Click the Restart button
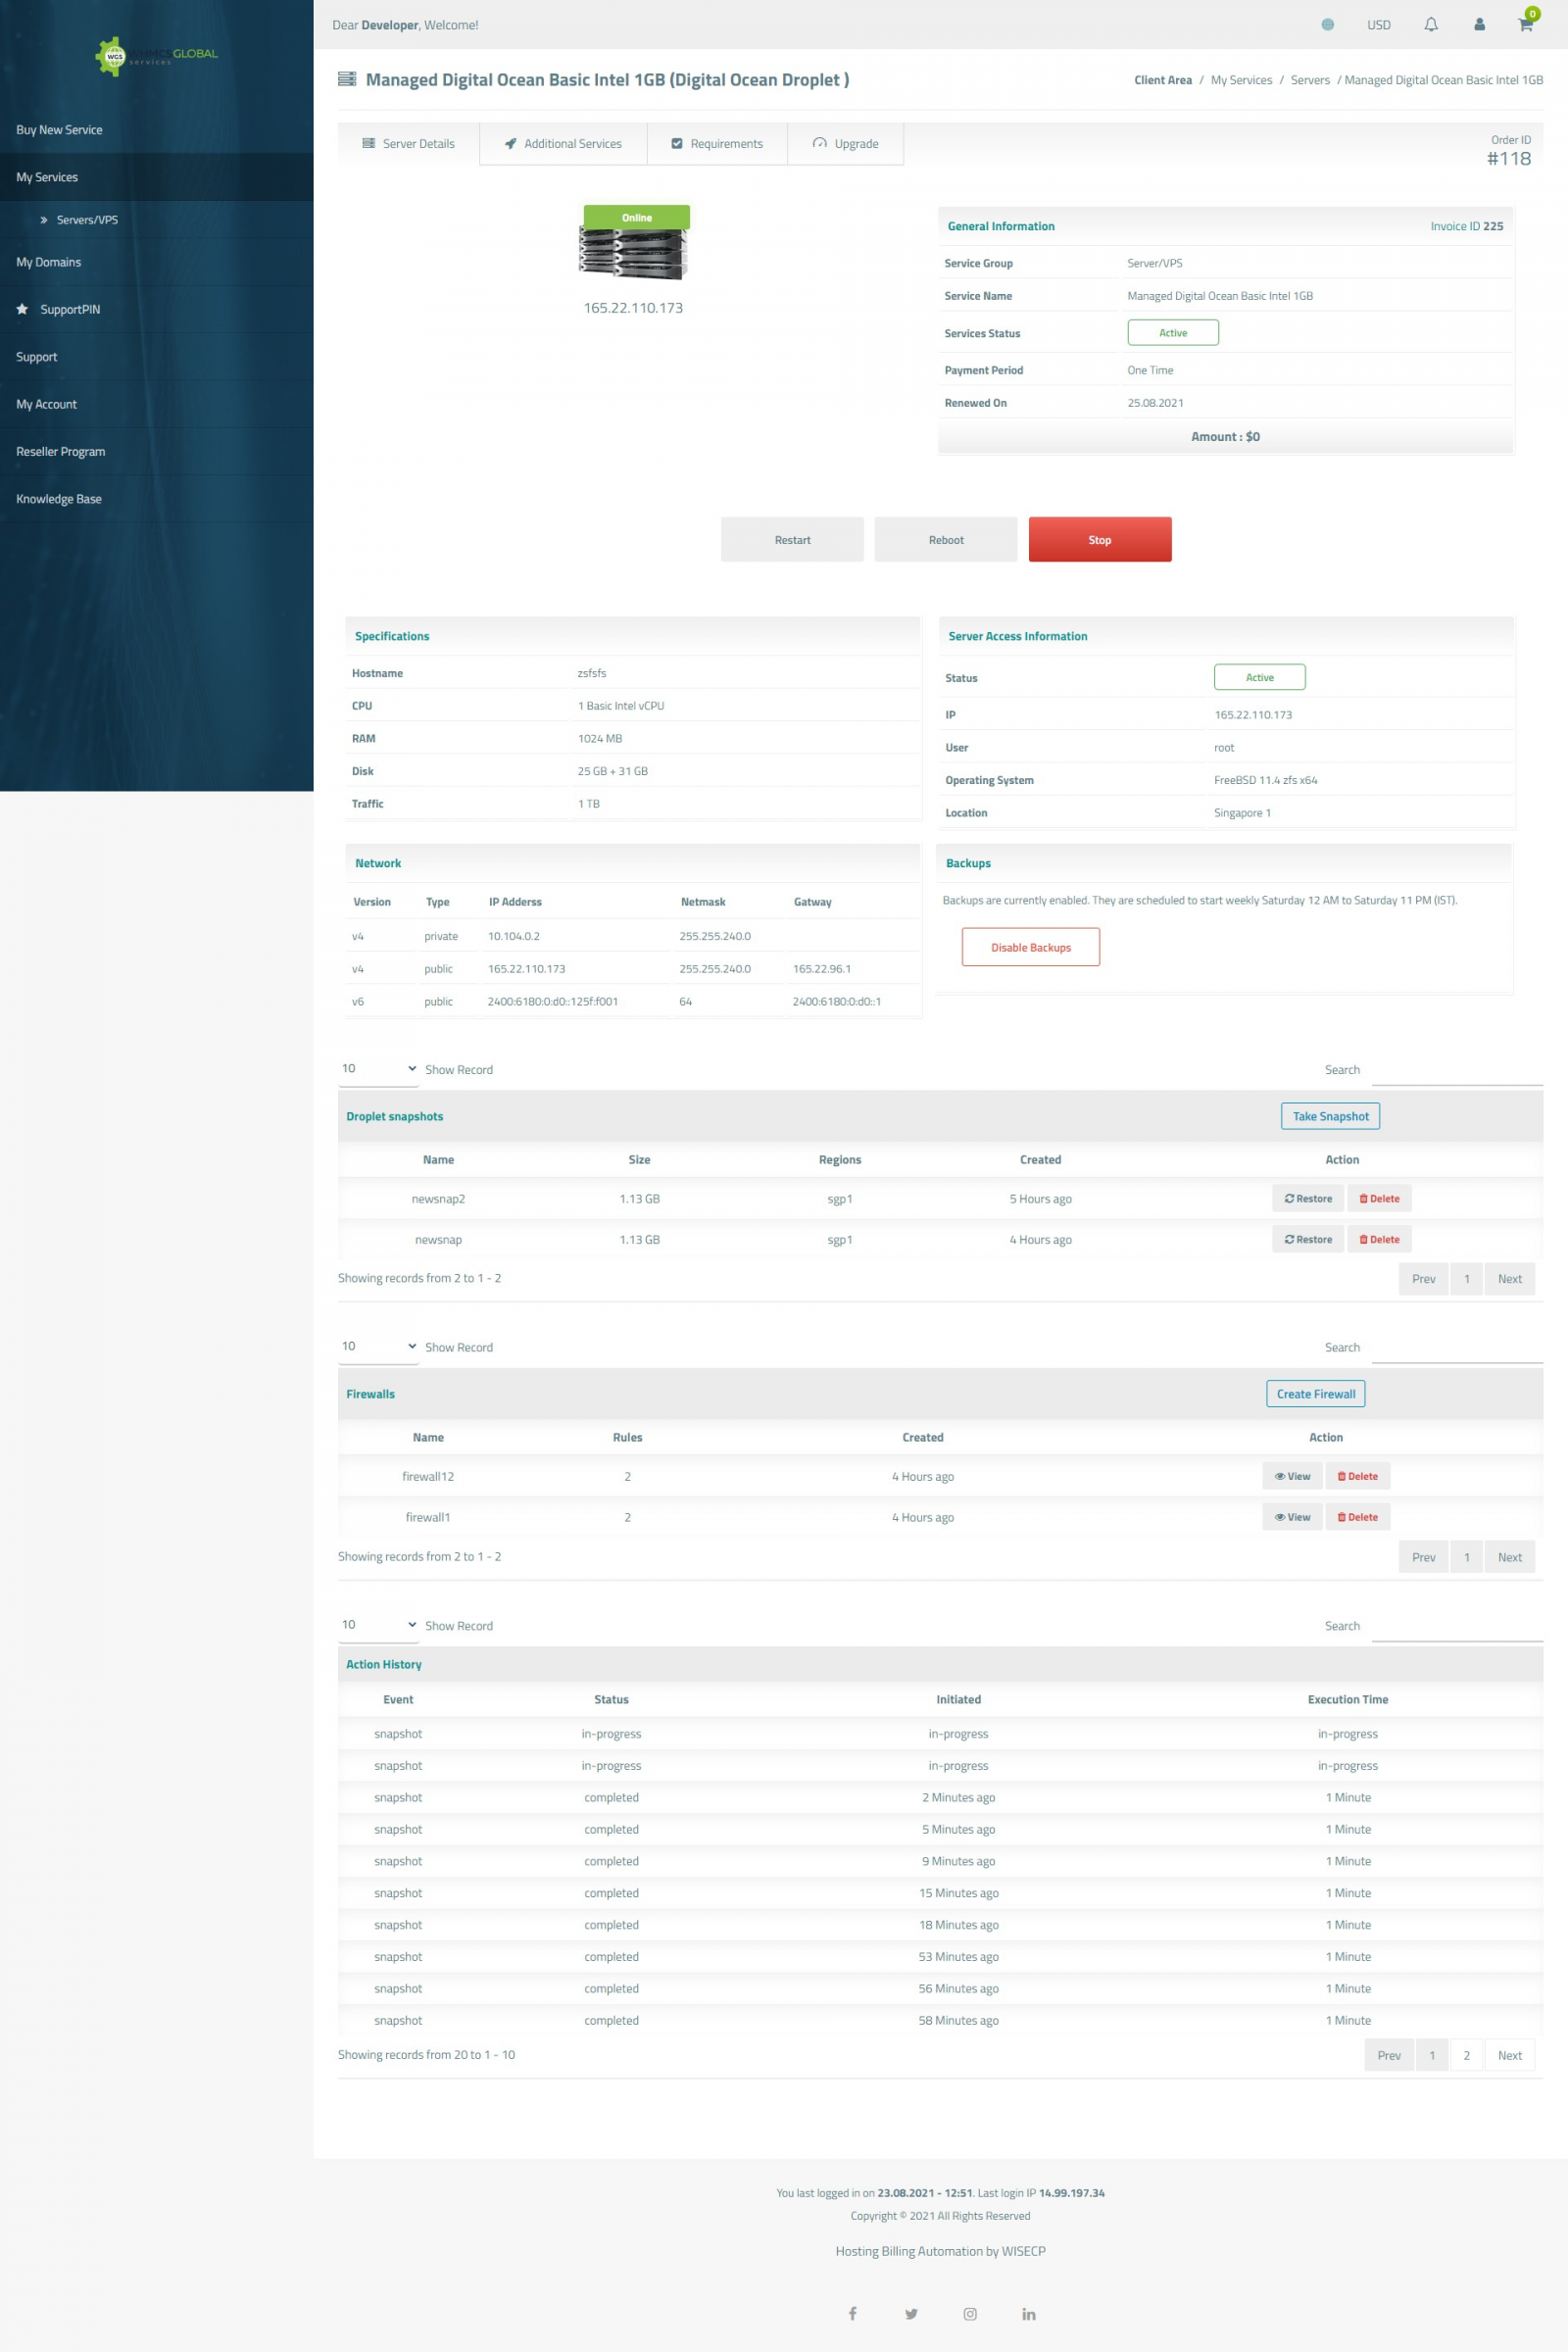 [x=792, y=539]
